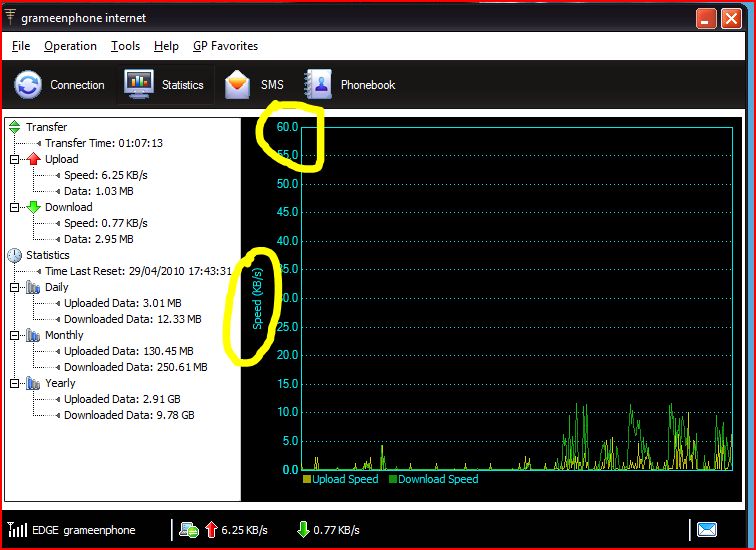
Task: Click the red Upload arrow icon
Action: 33,159
